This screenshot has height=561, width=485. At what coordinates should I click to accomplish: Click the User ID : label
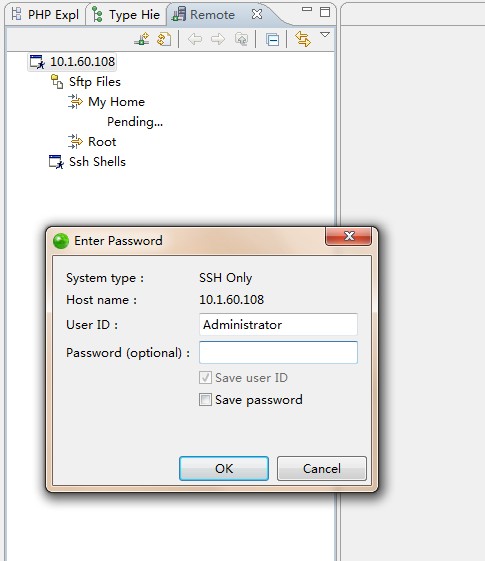click(92, 325)
